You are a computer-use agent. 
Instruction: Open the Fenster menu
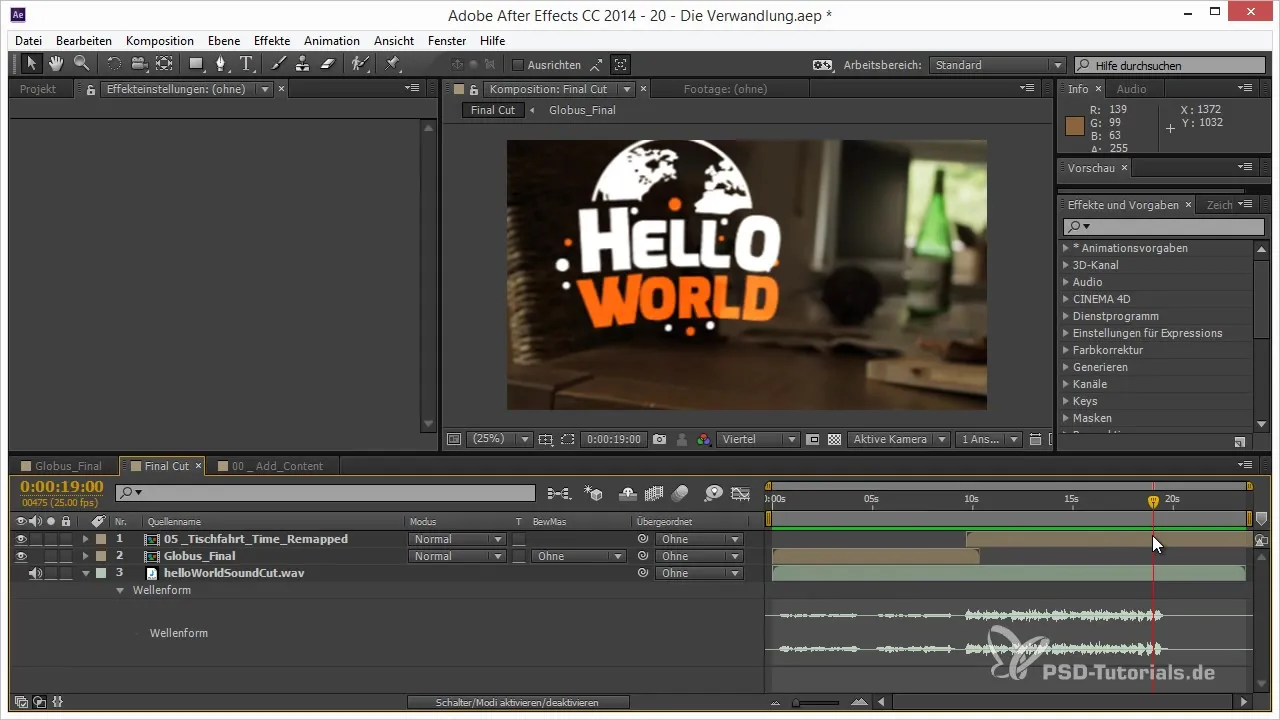(x=447, y=41)
